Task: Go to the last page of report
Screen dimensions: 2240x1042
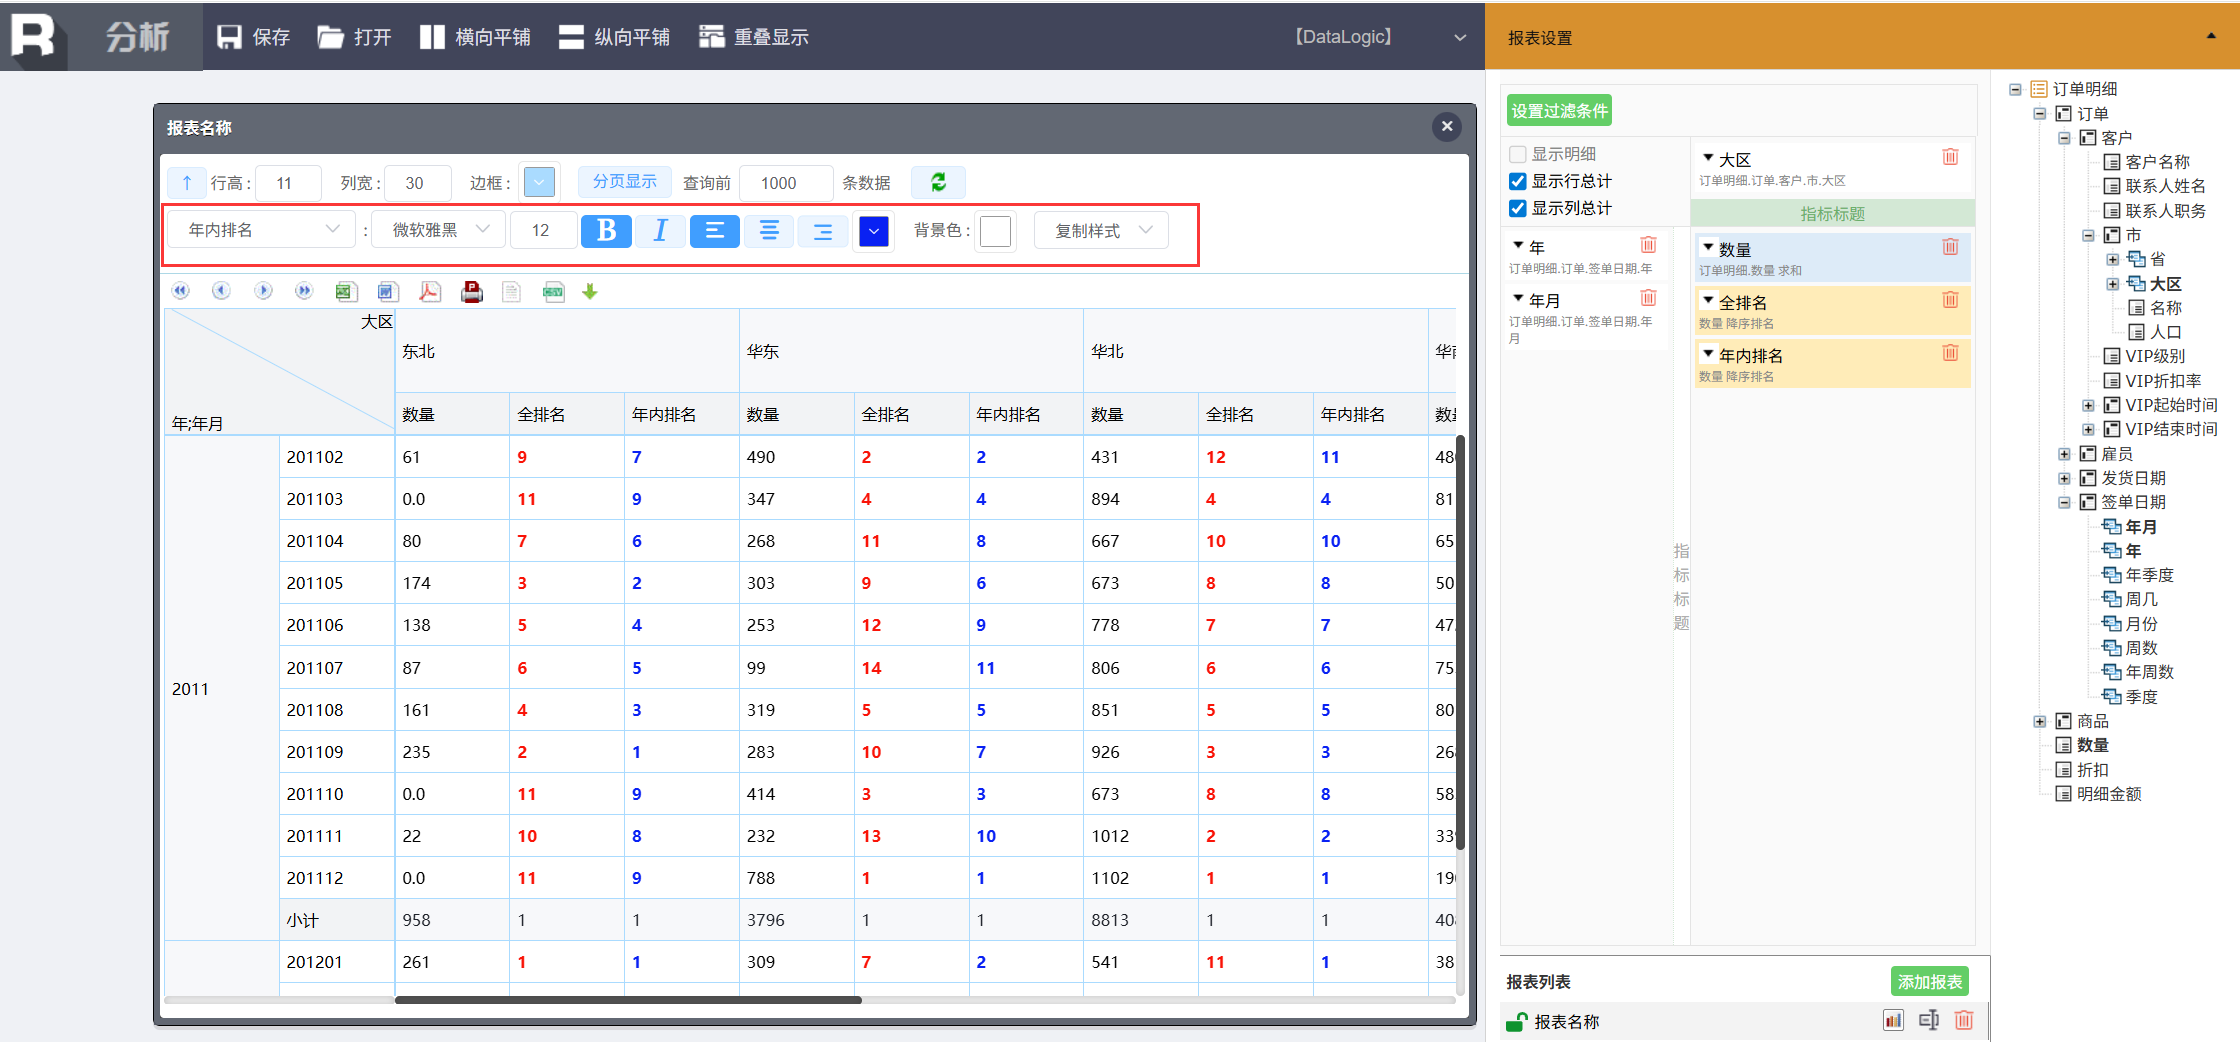Action: coord(304,291)
